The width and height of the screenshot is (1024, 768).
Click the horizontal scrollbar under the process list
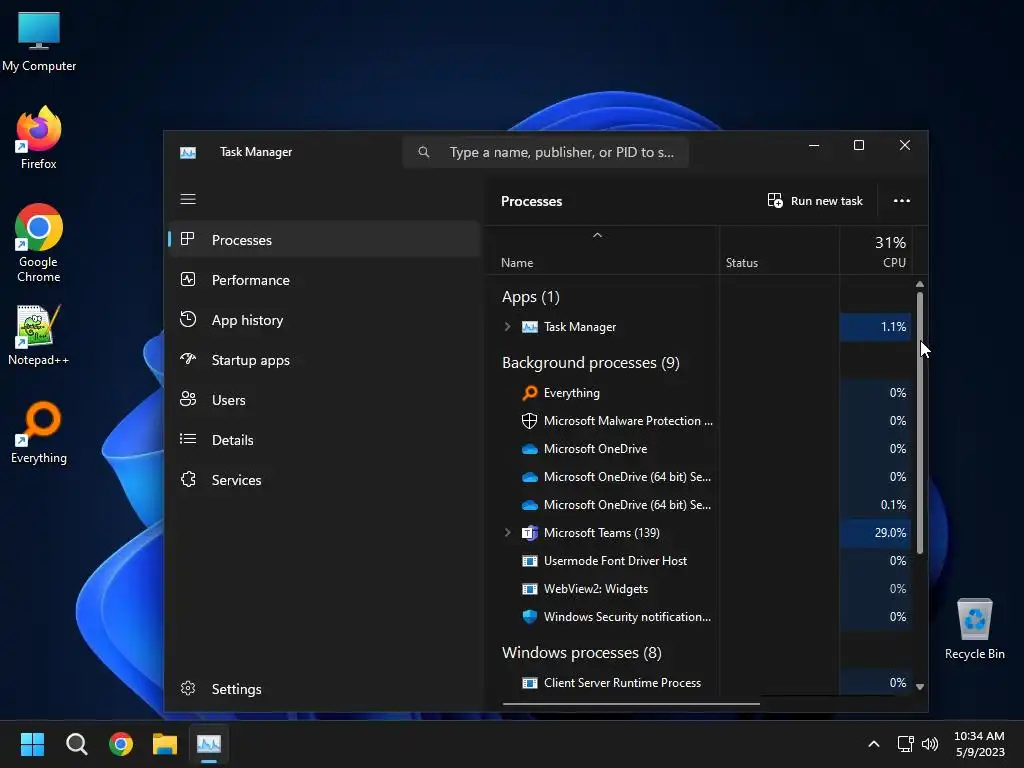(631, 704)
